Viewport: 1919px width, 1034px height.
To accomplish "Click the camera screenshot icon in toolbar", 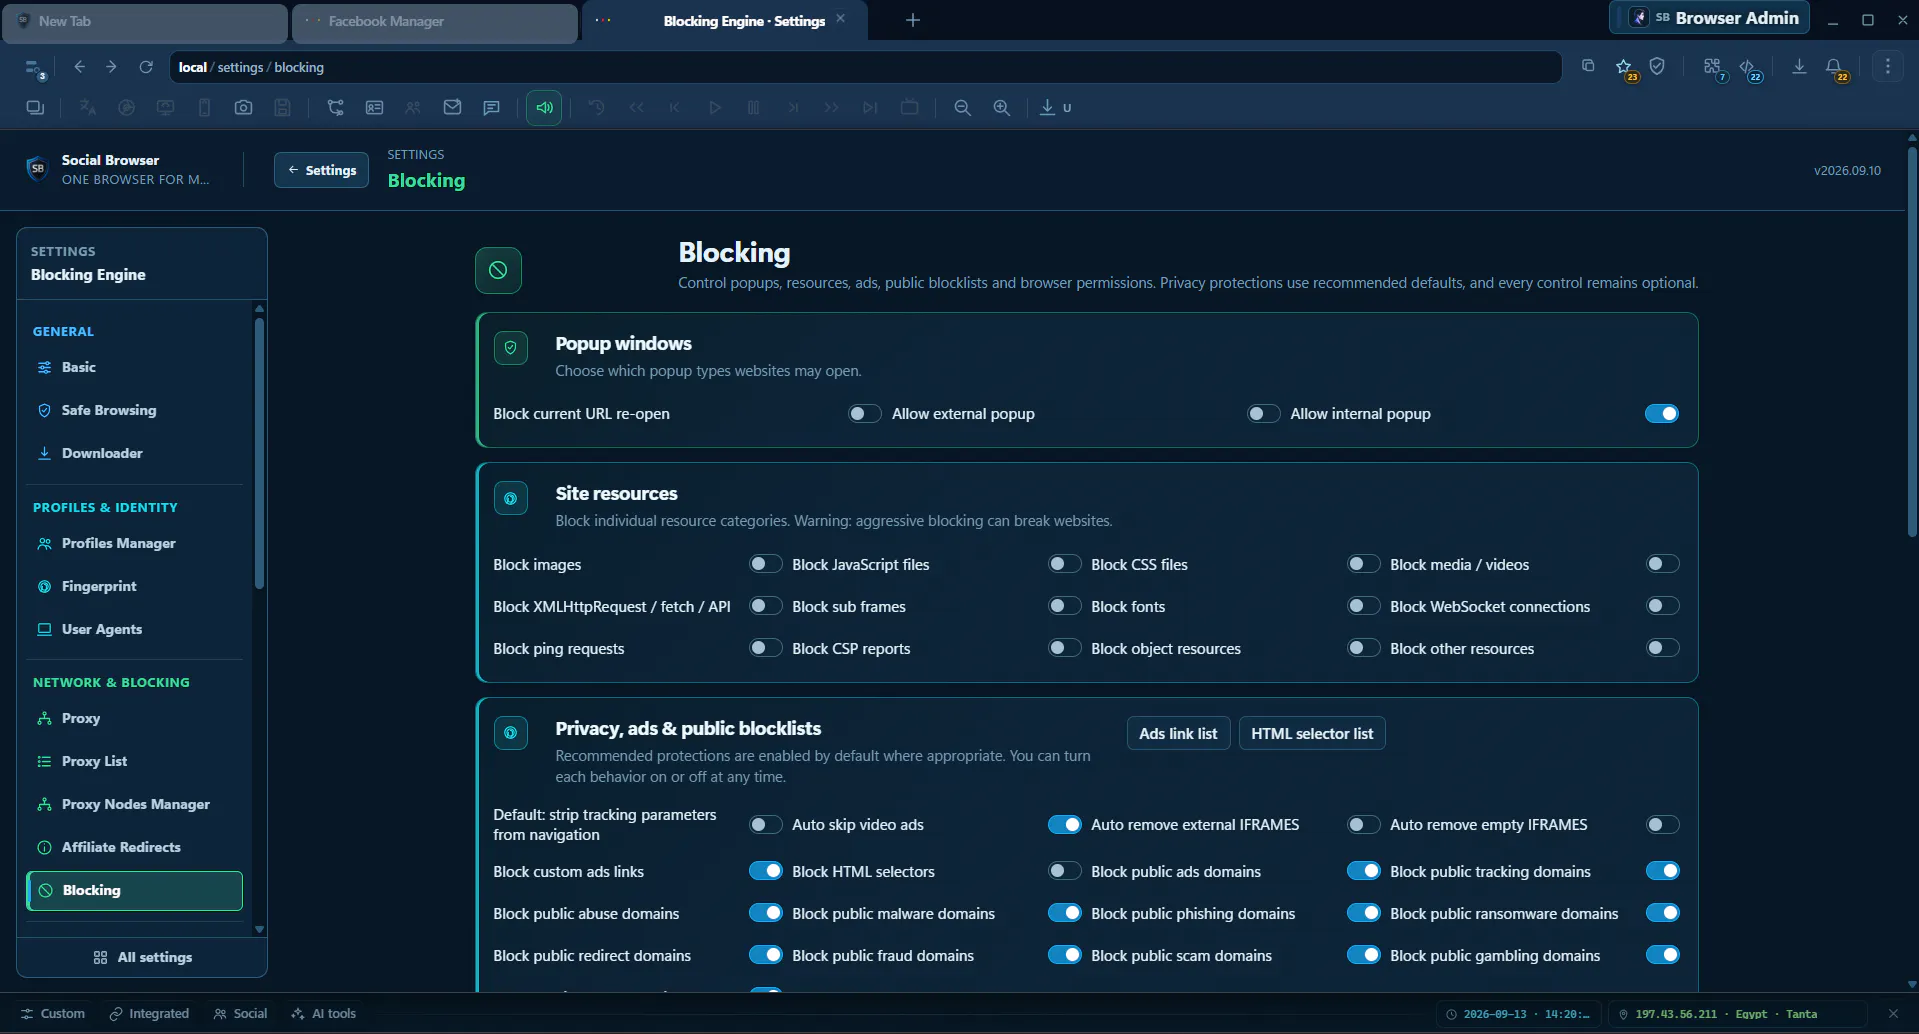I will coord(243,108).
